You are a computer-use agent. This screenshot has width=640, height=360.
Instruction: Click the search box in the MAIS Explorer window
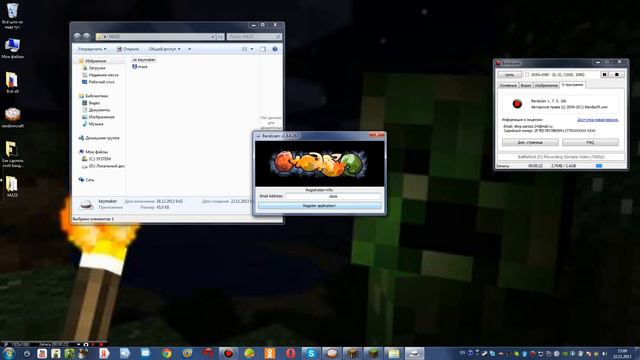[x=254, y=37]
